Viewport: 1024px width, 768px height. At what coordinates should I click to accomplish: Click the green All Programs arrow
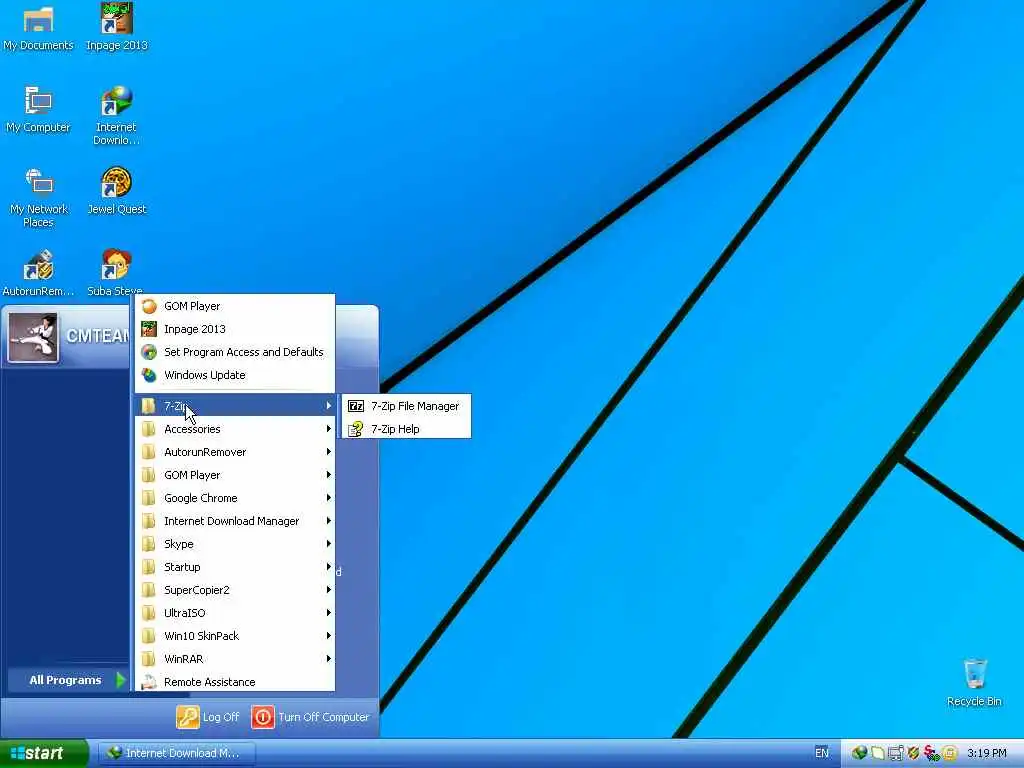(121, 680)
